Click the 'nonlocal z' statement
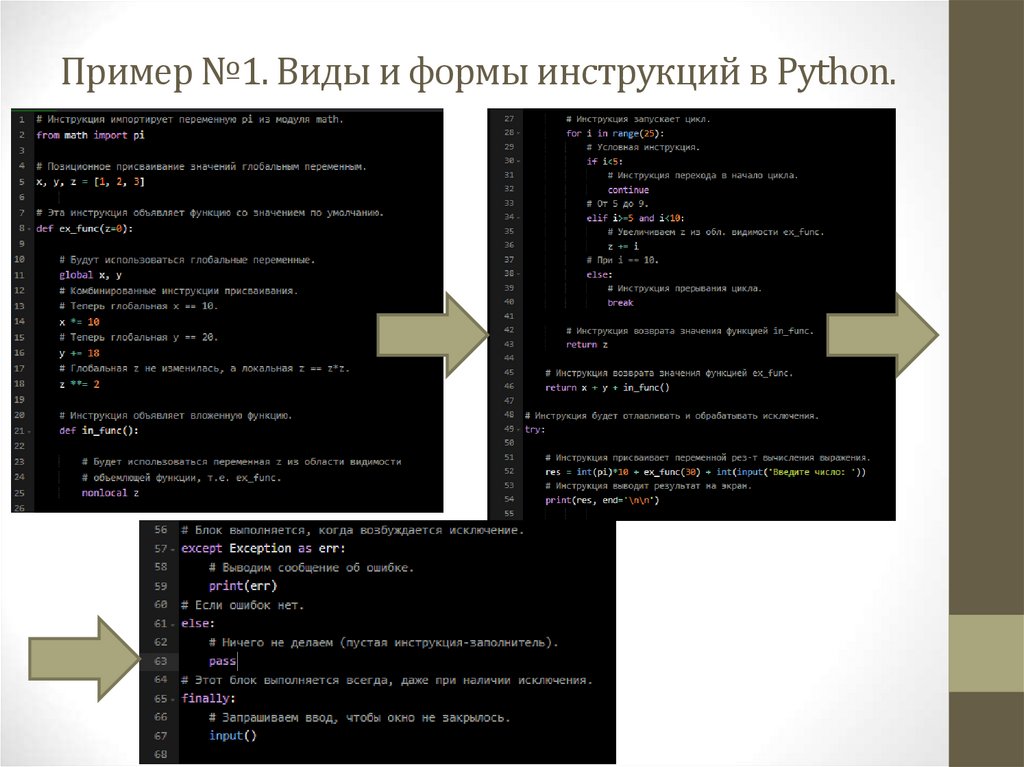 click(110, 493)
